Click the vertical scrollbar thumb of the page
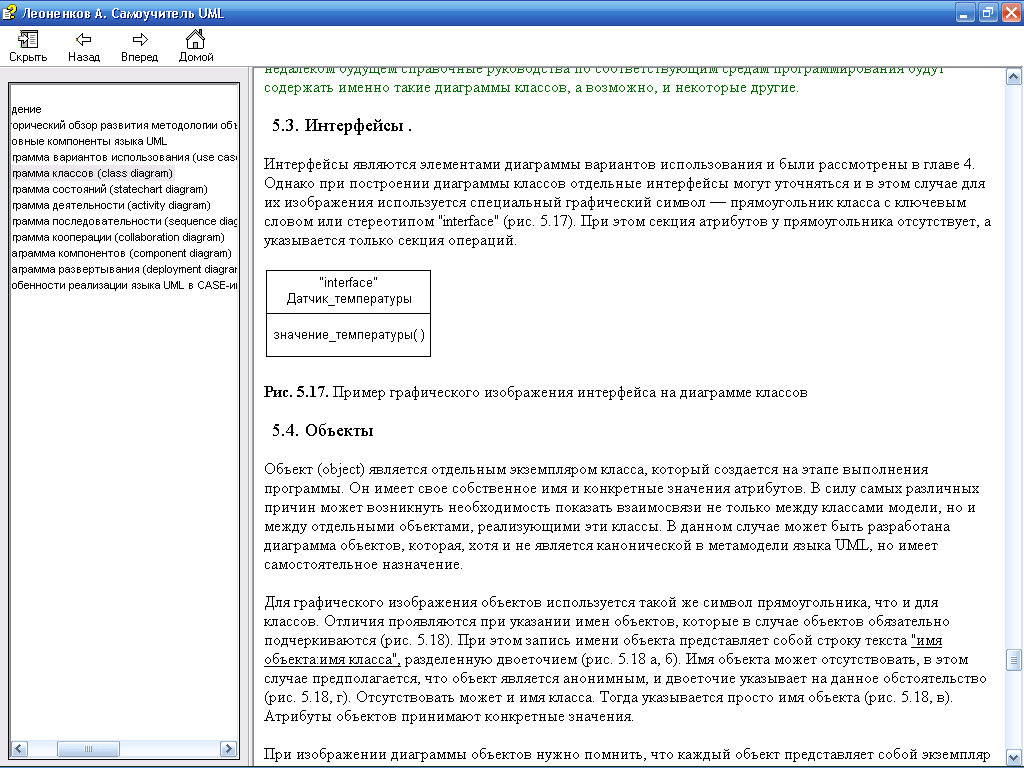Screen dimensions: 1024x768 (x=1013, y=660)
